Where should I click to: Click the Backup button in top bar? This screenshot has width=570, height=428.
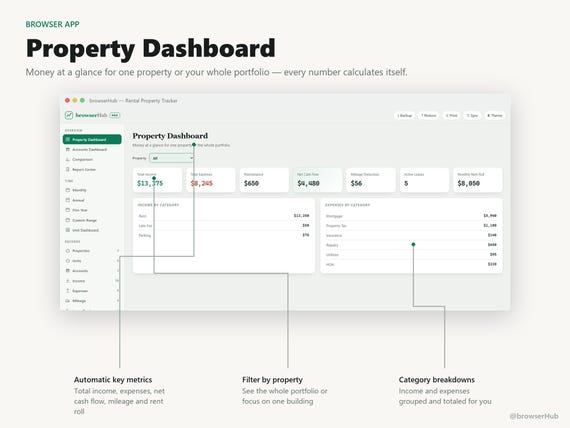(x=405, y=116)
